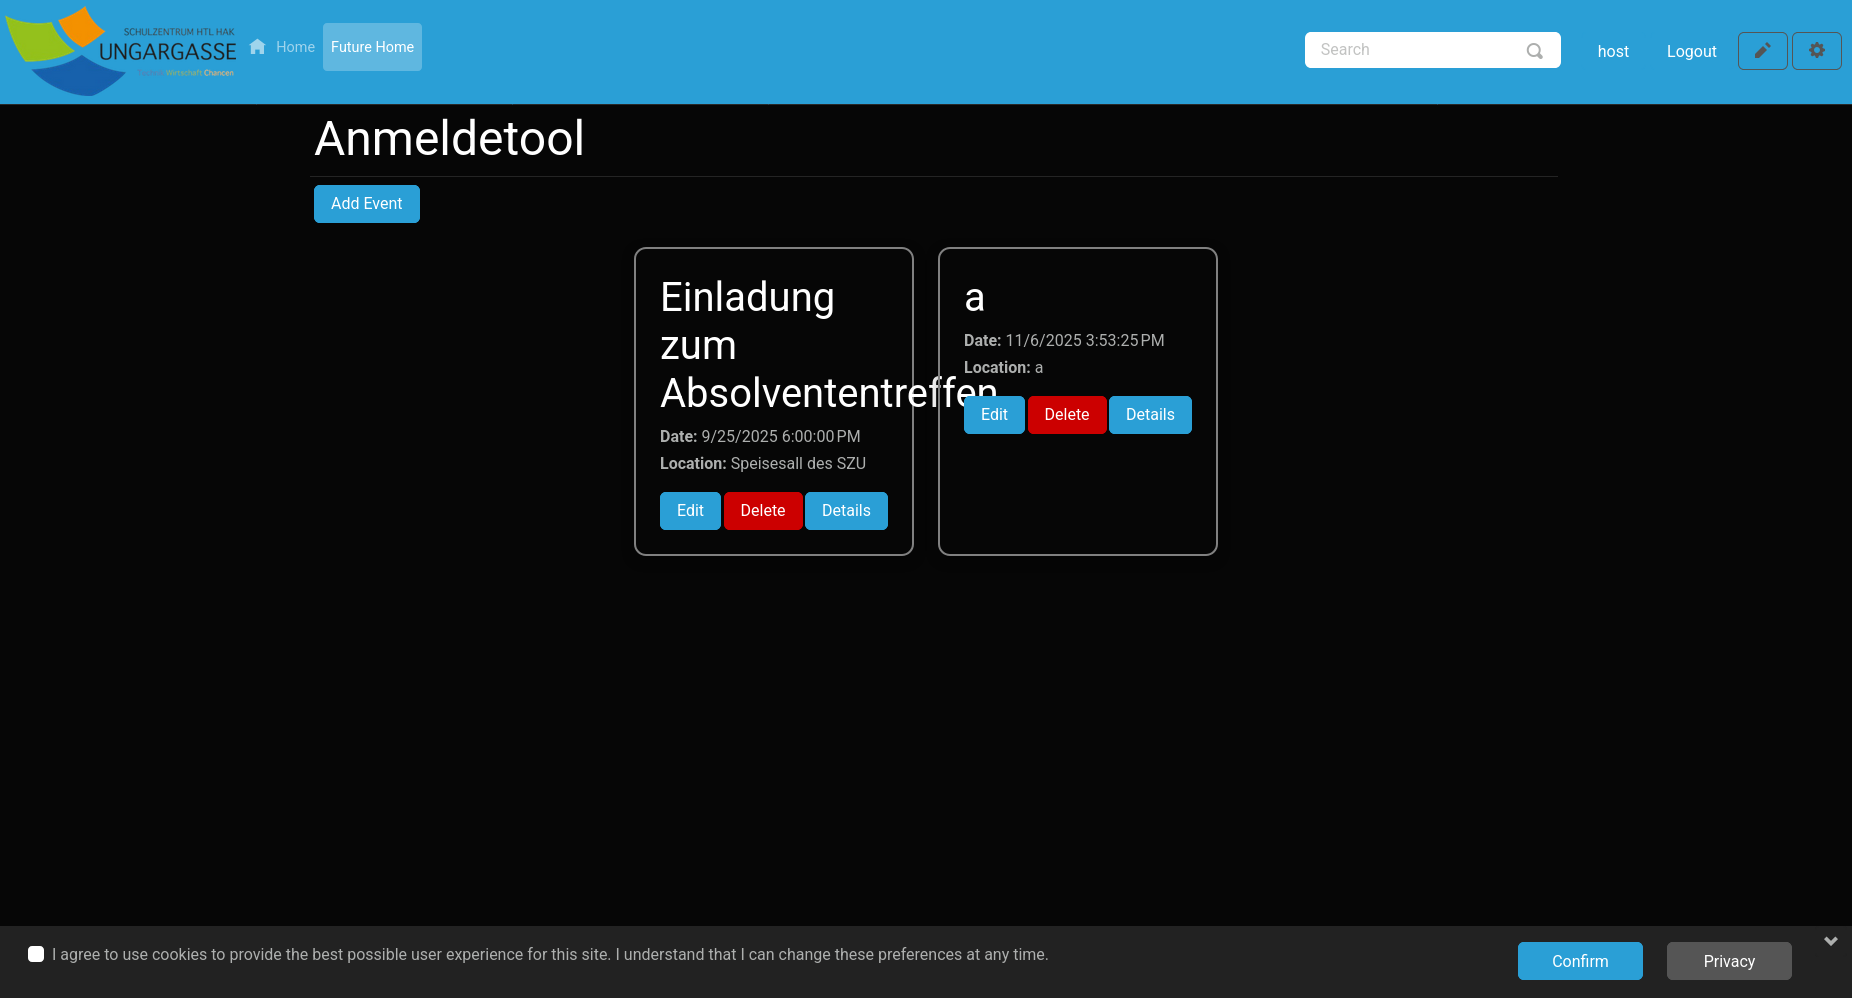Click the Ungargasse school logo
1852x998 pixels.
click(x=121, y=51)
